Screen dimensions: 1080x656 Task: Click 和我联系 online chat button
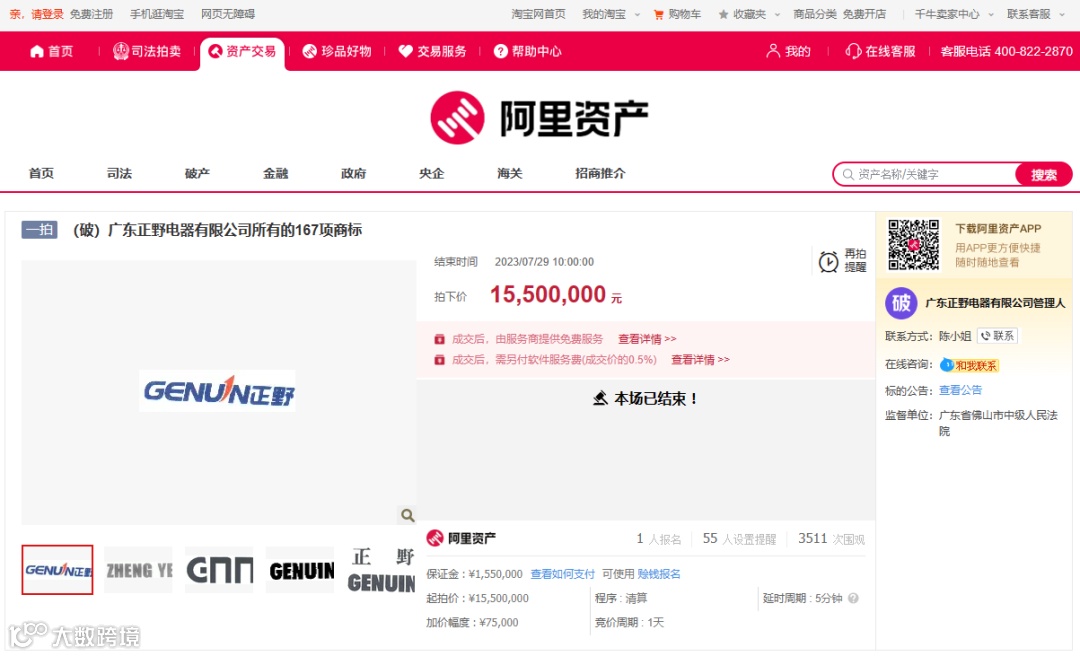click(969, 365)
